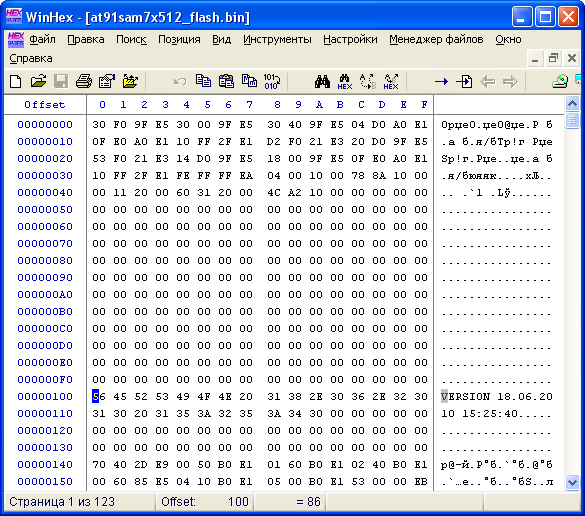Open Find Hex Values binoculars icon

tap(345, 81)
